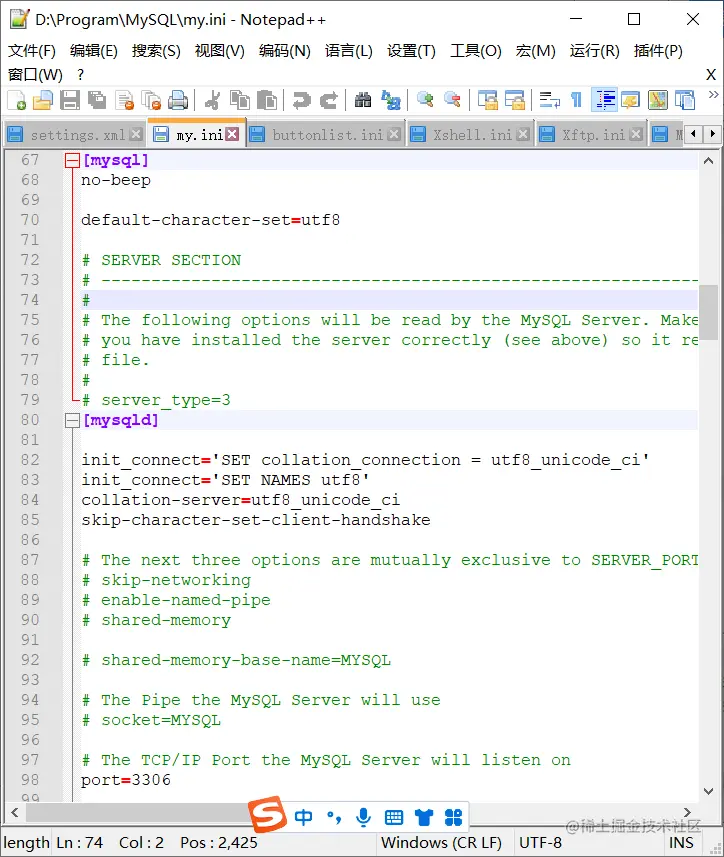Redo edit via toolbar arrow
The height and width of the screenshot is (857, 724).
(328, 101)
